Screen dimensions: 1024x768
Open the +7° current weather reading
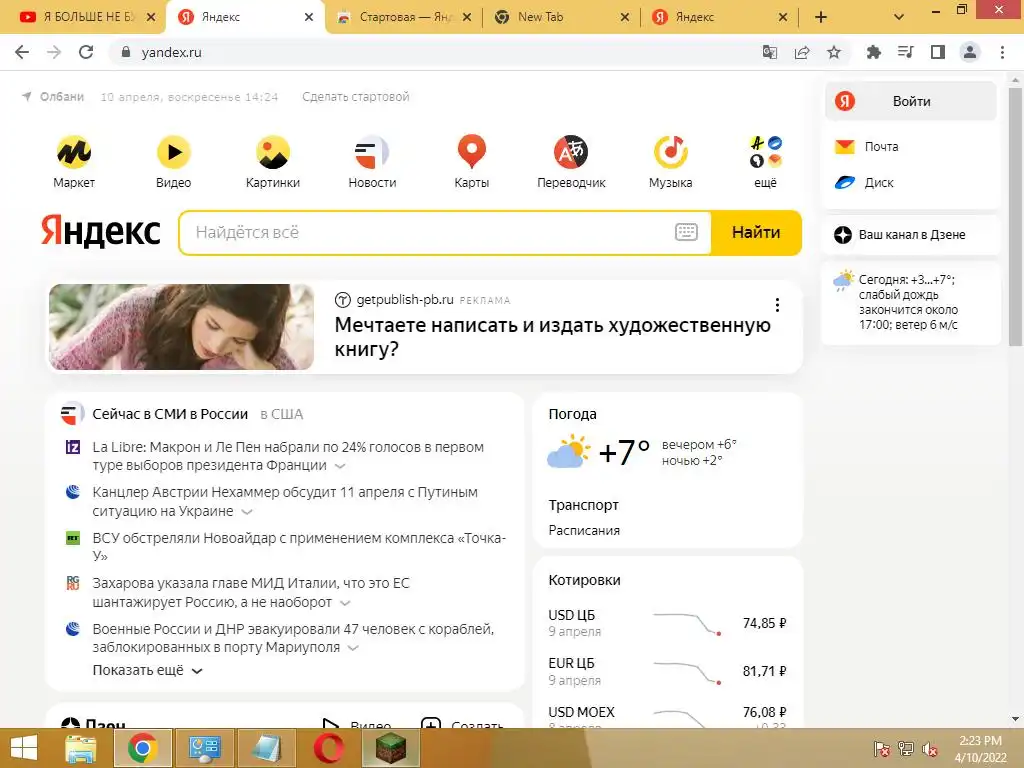[x=624, y=452]
